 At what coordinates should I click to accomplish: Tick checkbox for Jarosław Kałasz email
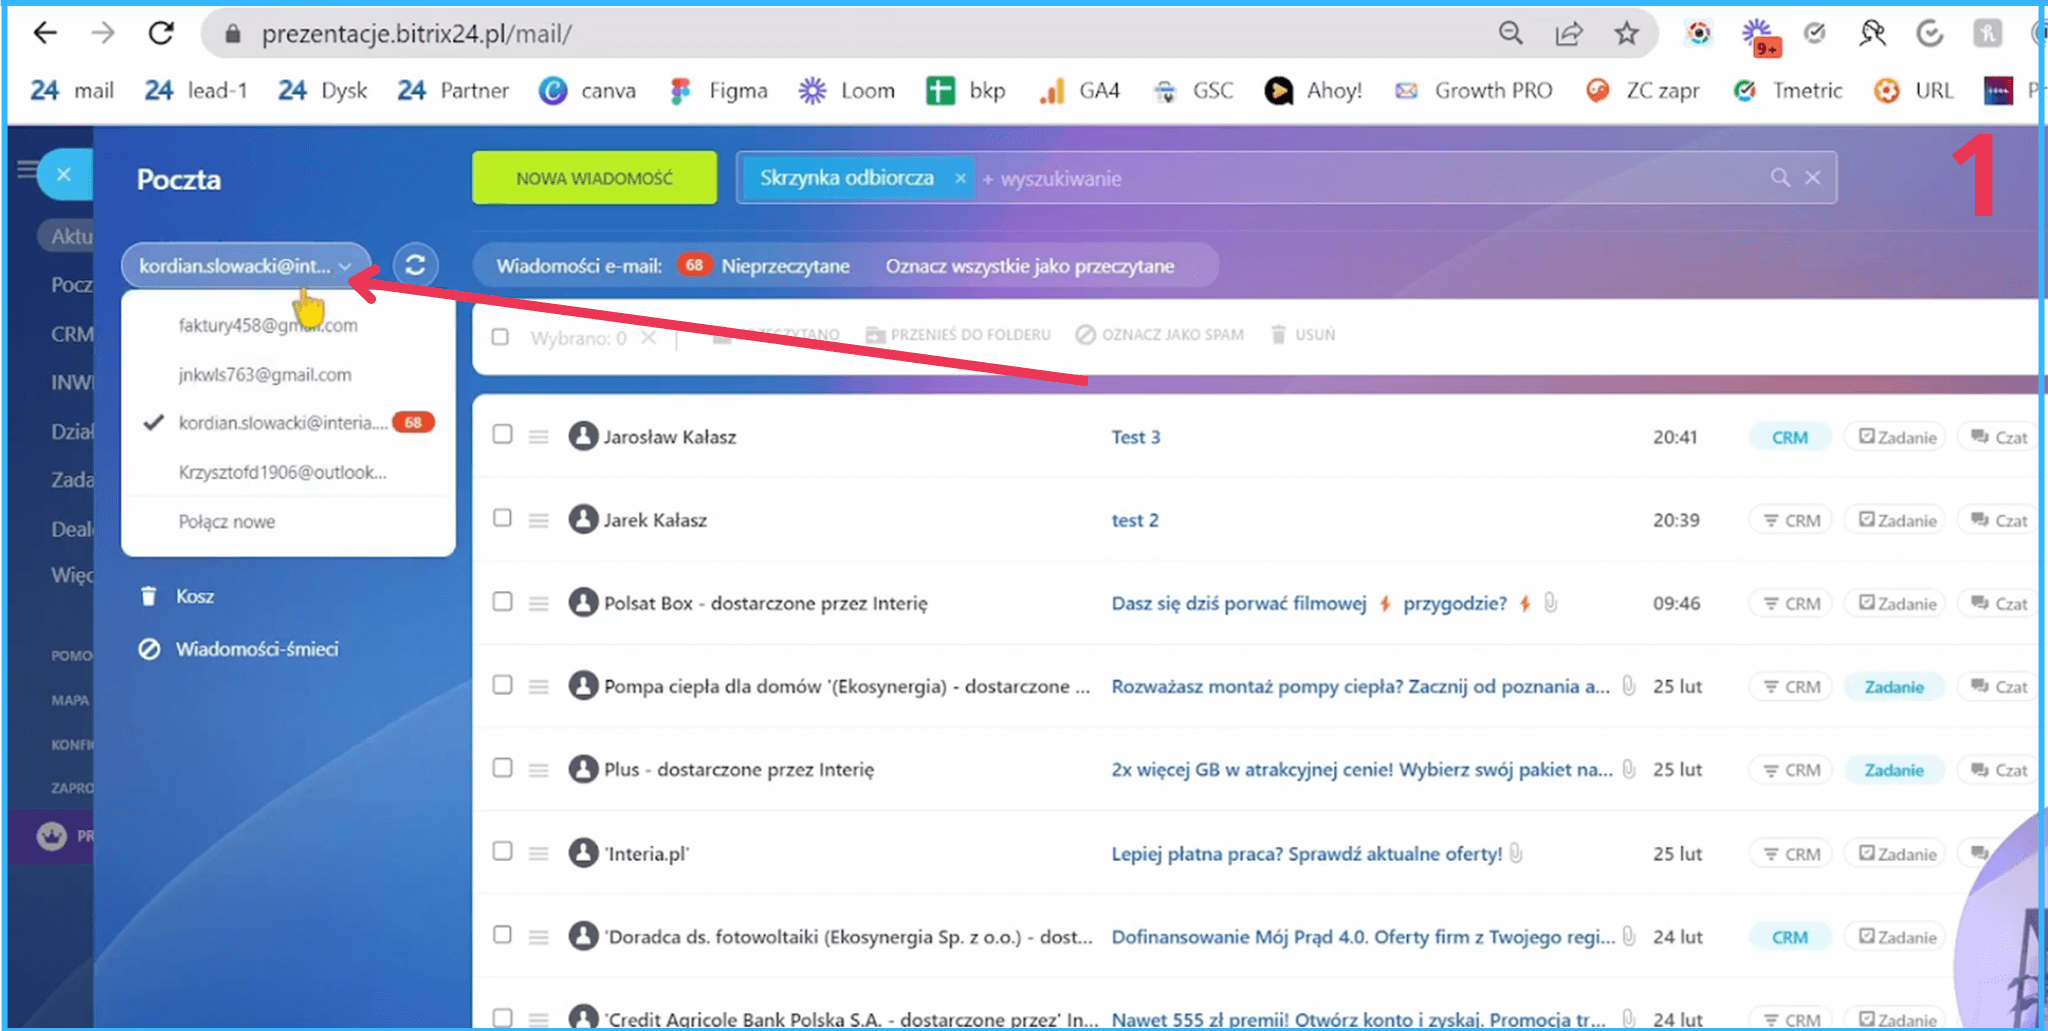coord(502,435)
